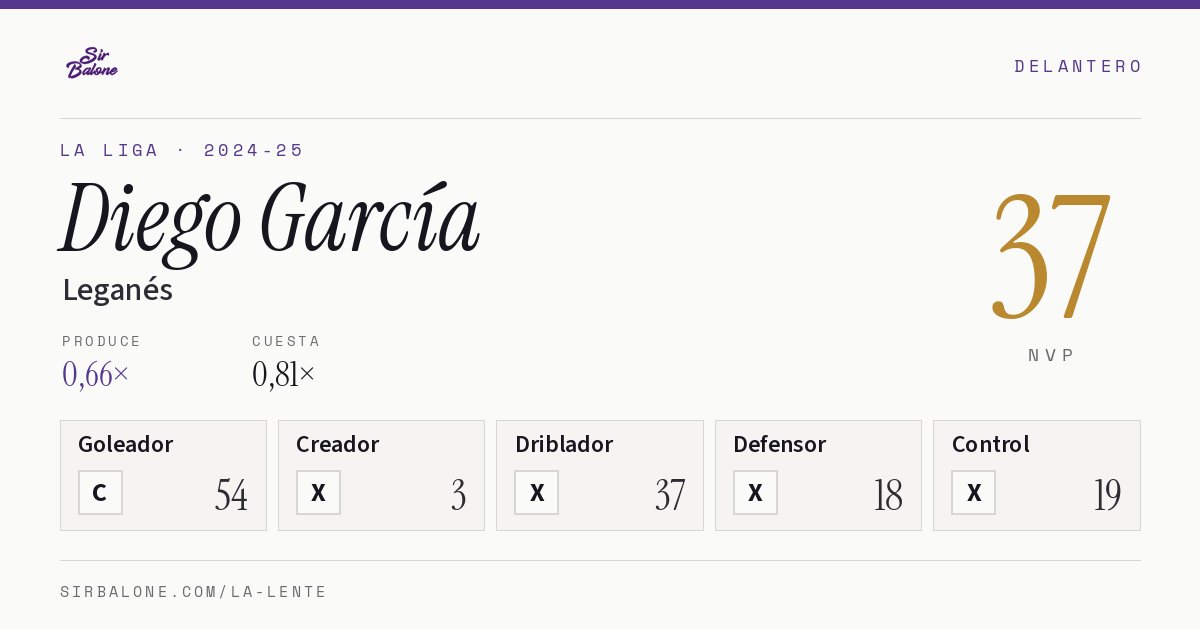Select the X grade badge in Control
This screenshot has width=1200, height=630.
(x=974, y=493)
